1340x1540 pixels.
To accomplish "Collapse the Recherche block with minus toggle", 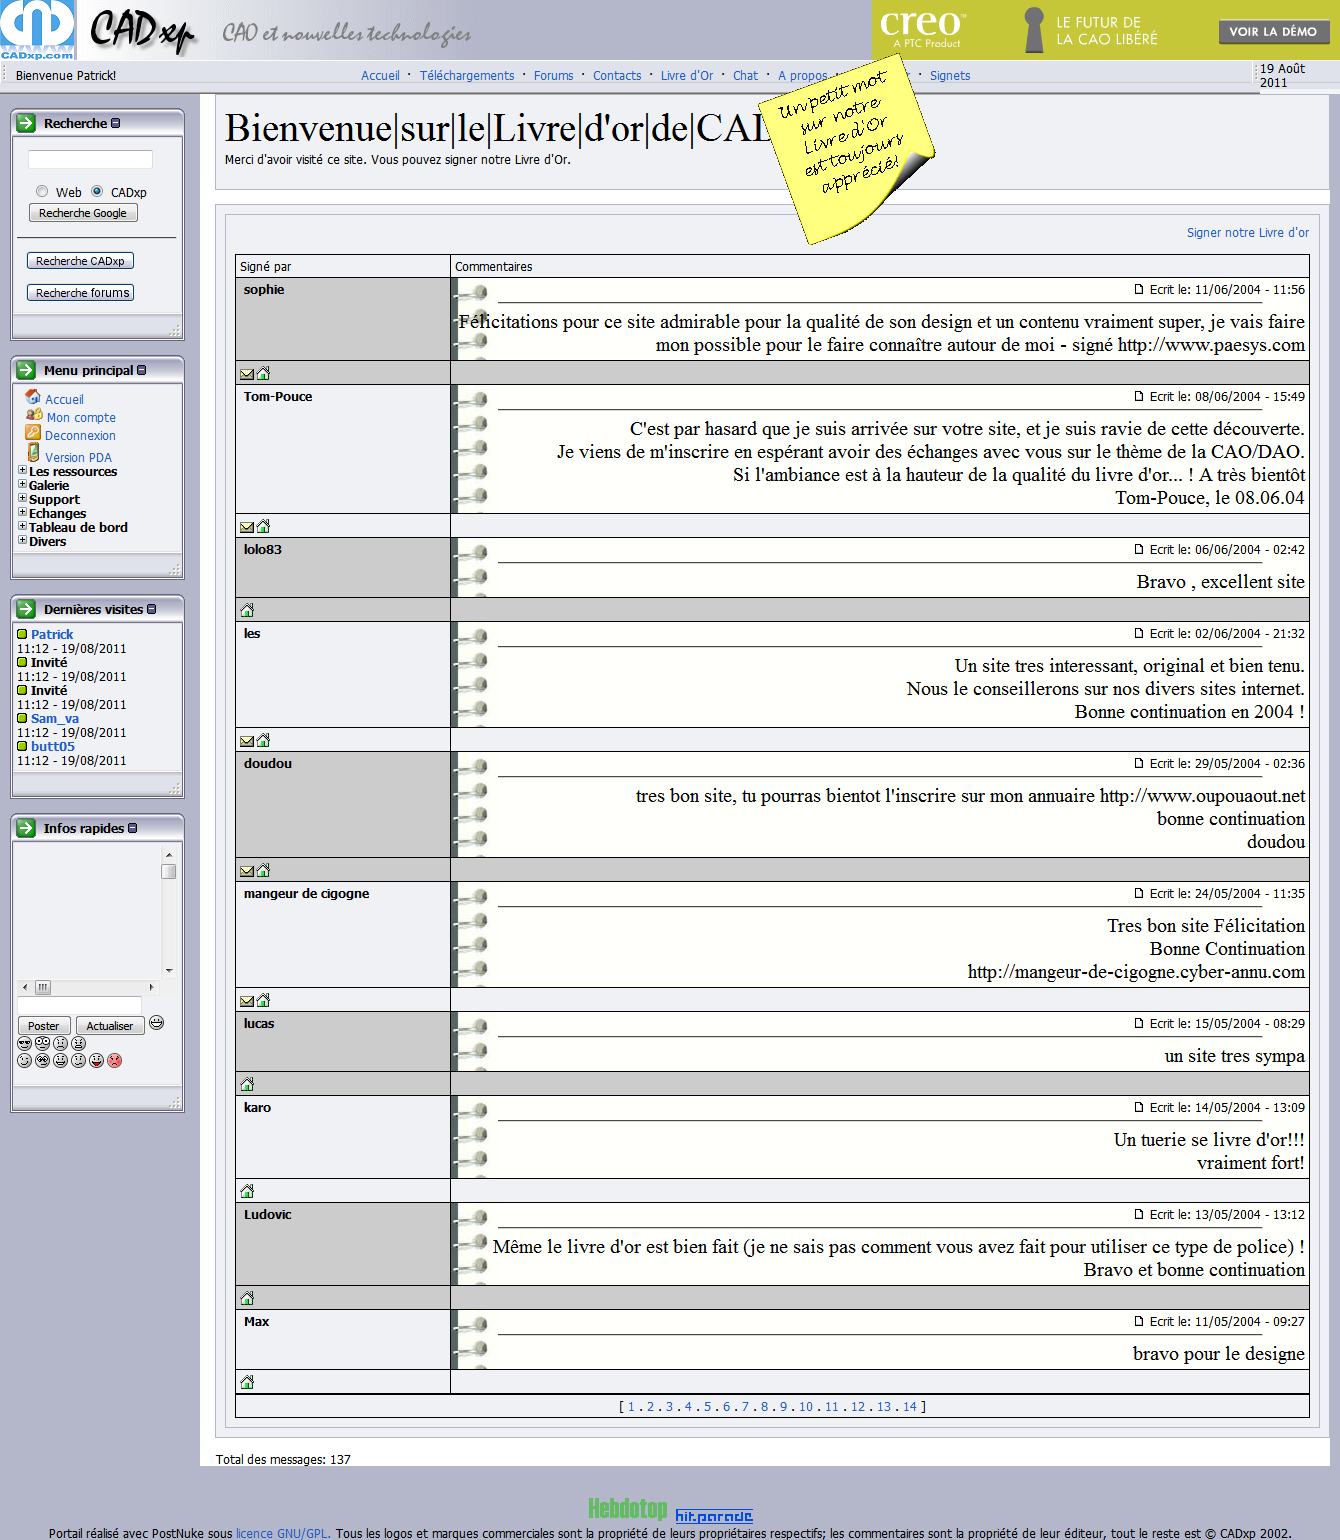I will [116, 123].
